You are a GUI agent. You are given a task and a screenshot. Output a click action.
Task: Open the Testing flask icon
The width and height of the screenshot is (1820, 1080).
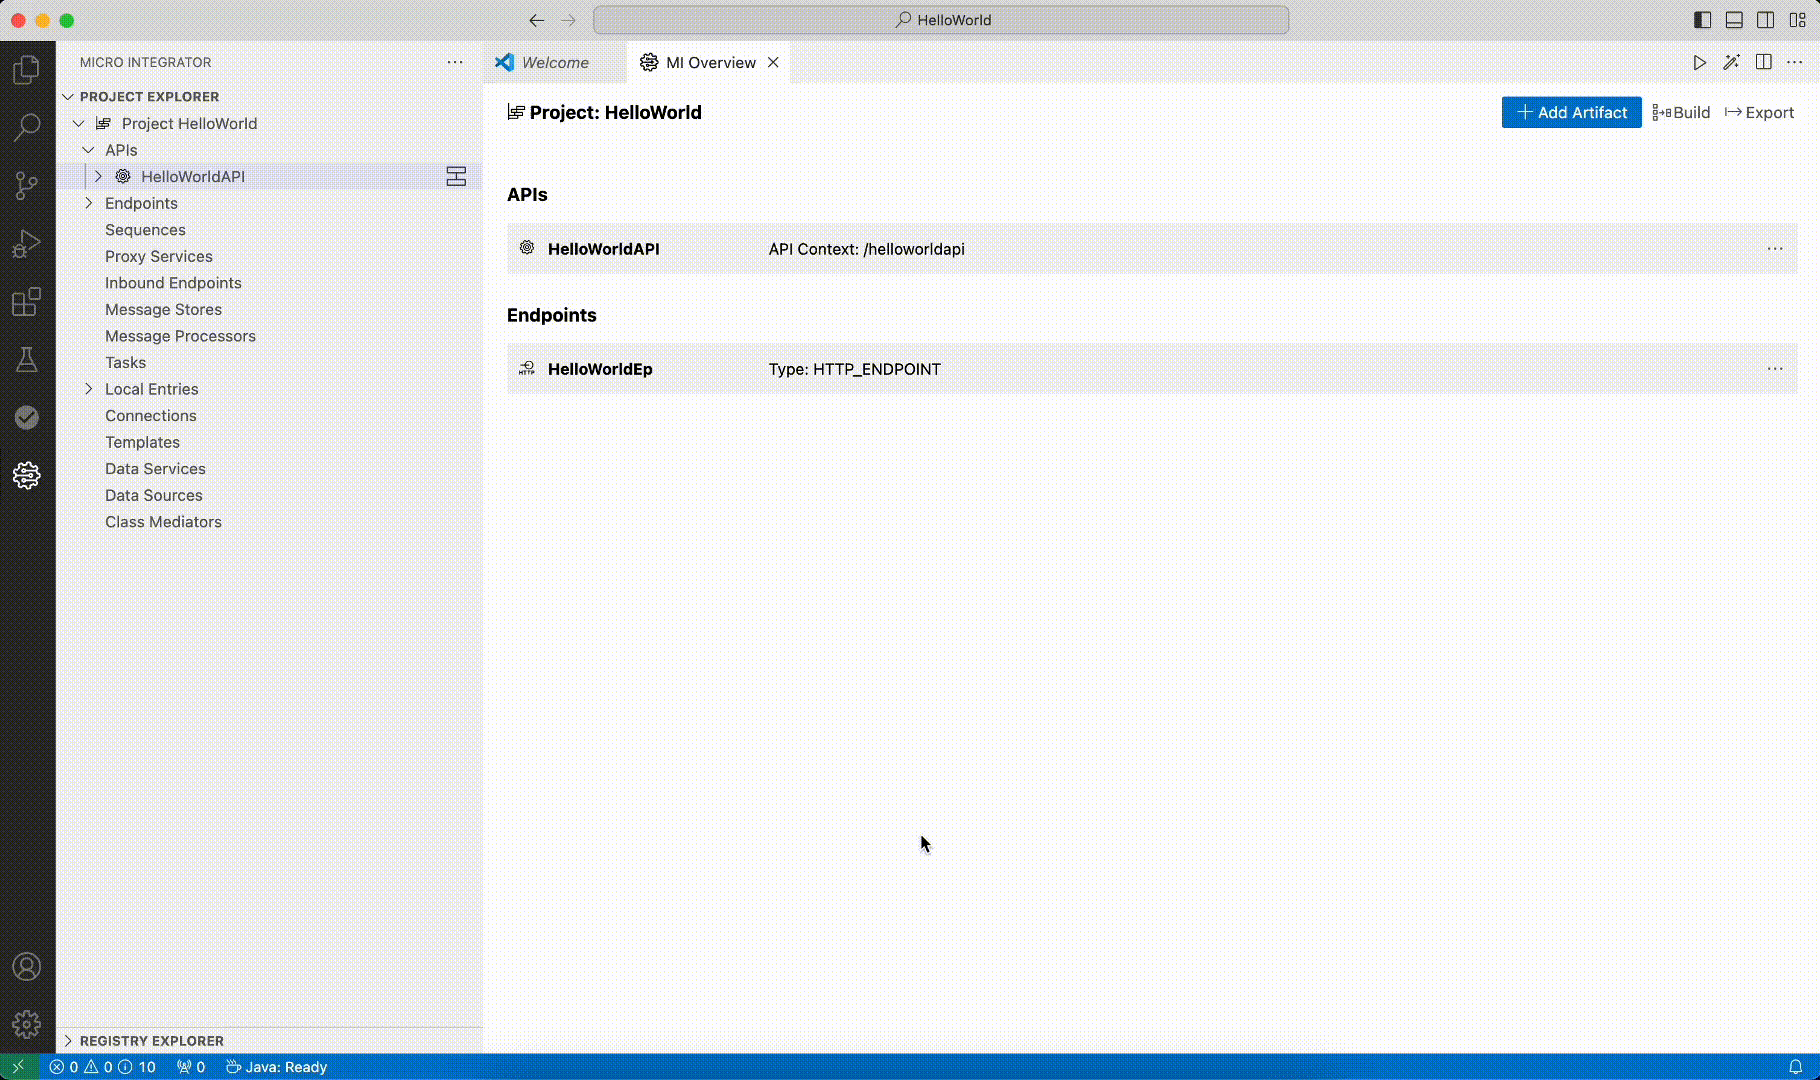(x=27, y=359)
